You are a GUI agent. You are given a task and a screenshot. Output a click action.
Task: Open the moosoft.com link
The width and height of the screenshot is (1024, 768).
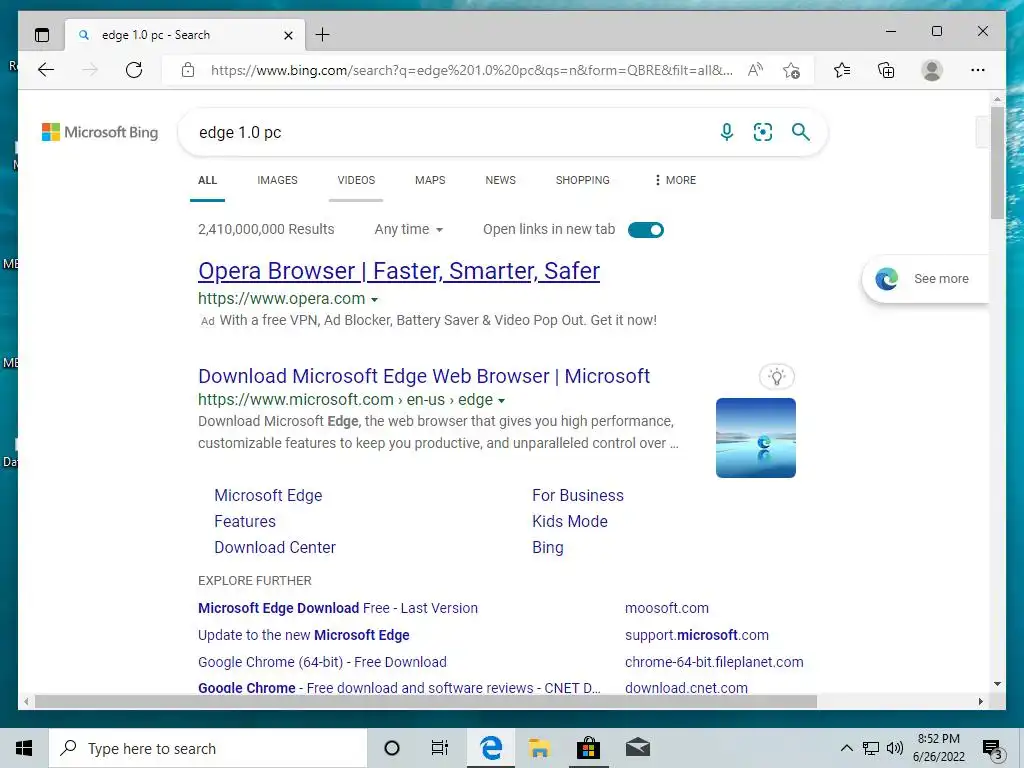point(667,608)
